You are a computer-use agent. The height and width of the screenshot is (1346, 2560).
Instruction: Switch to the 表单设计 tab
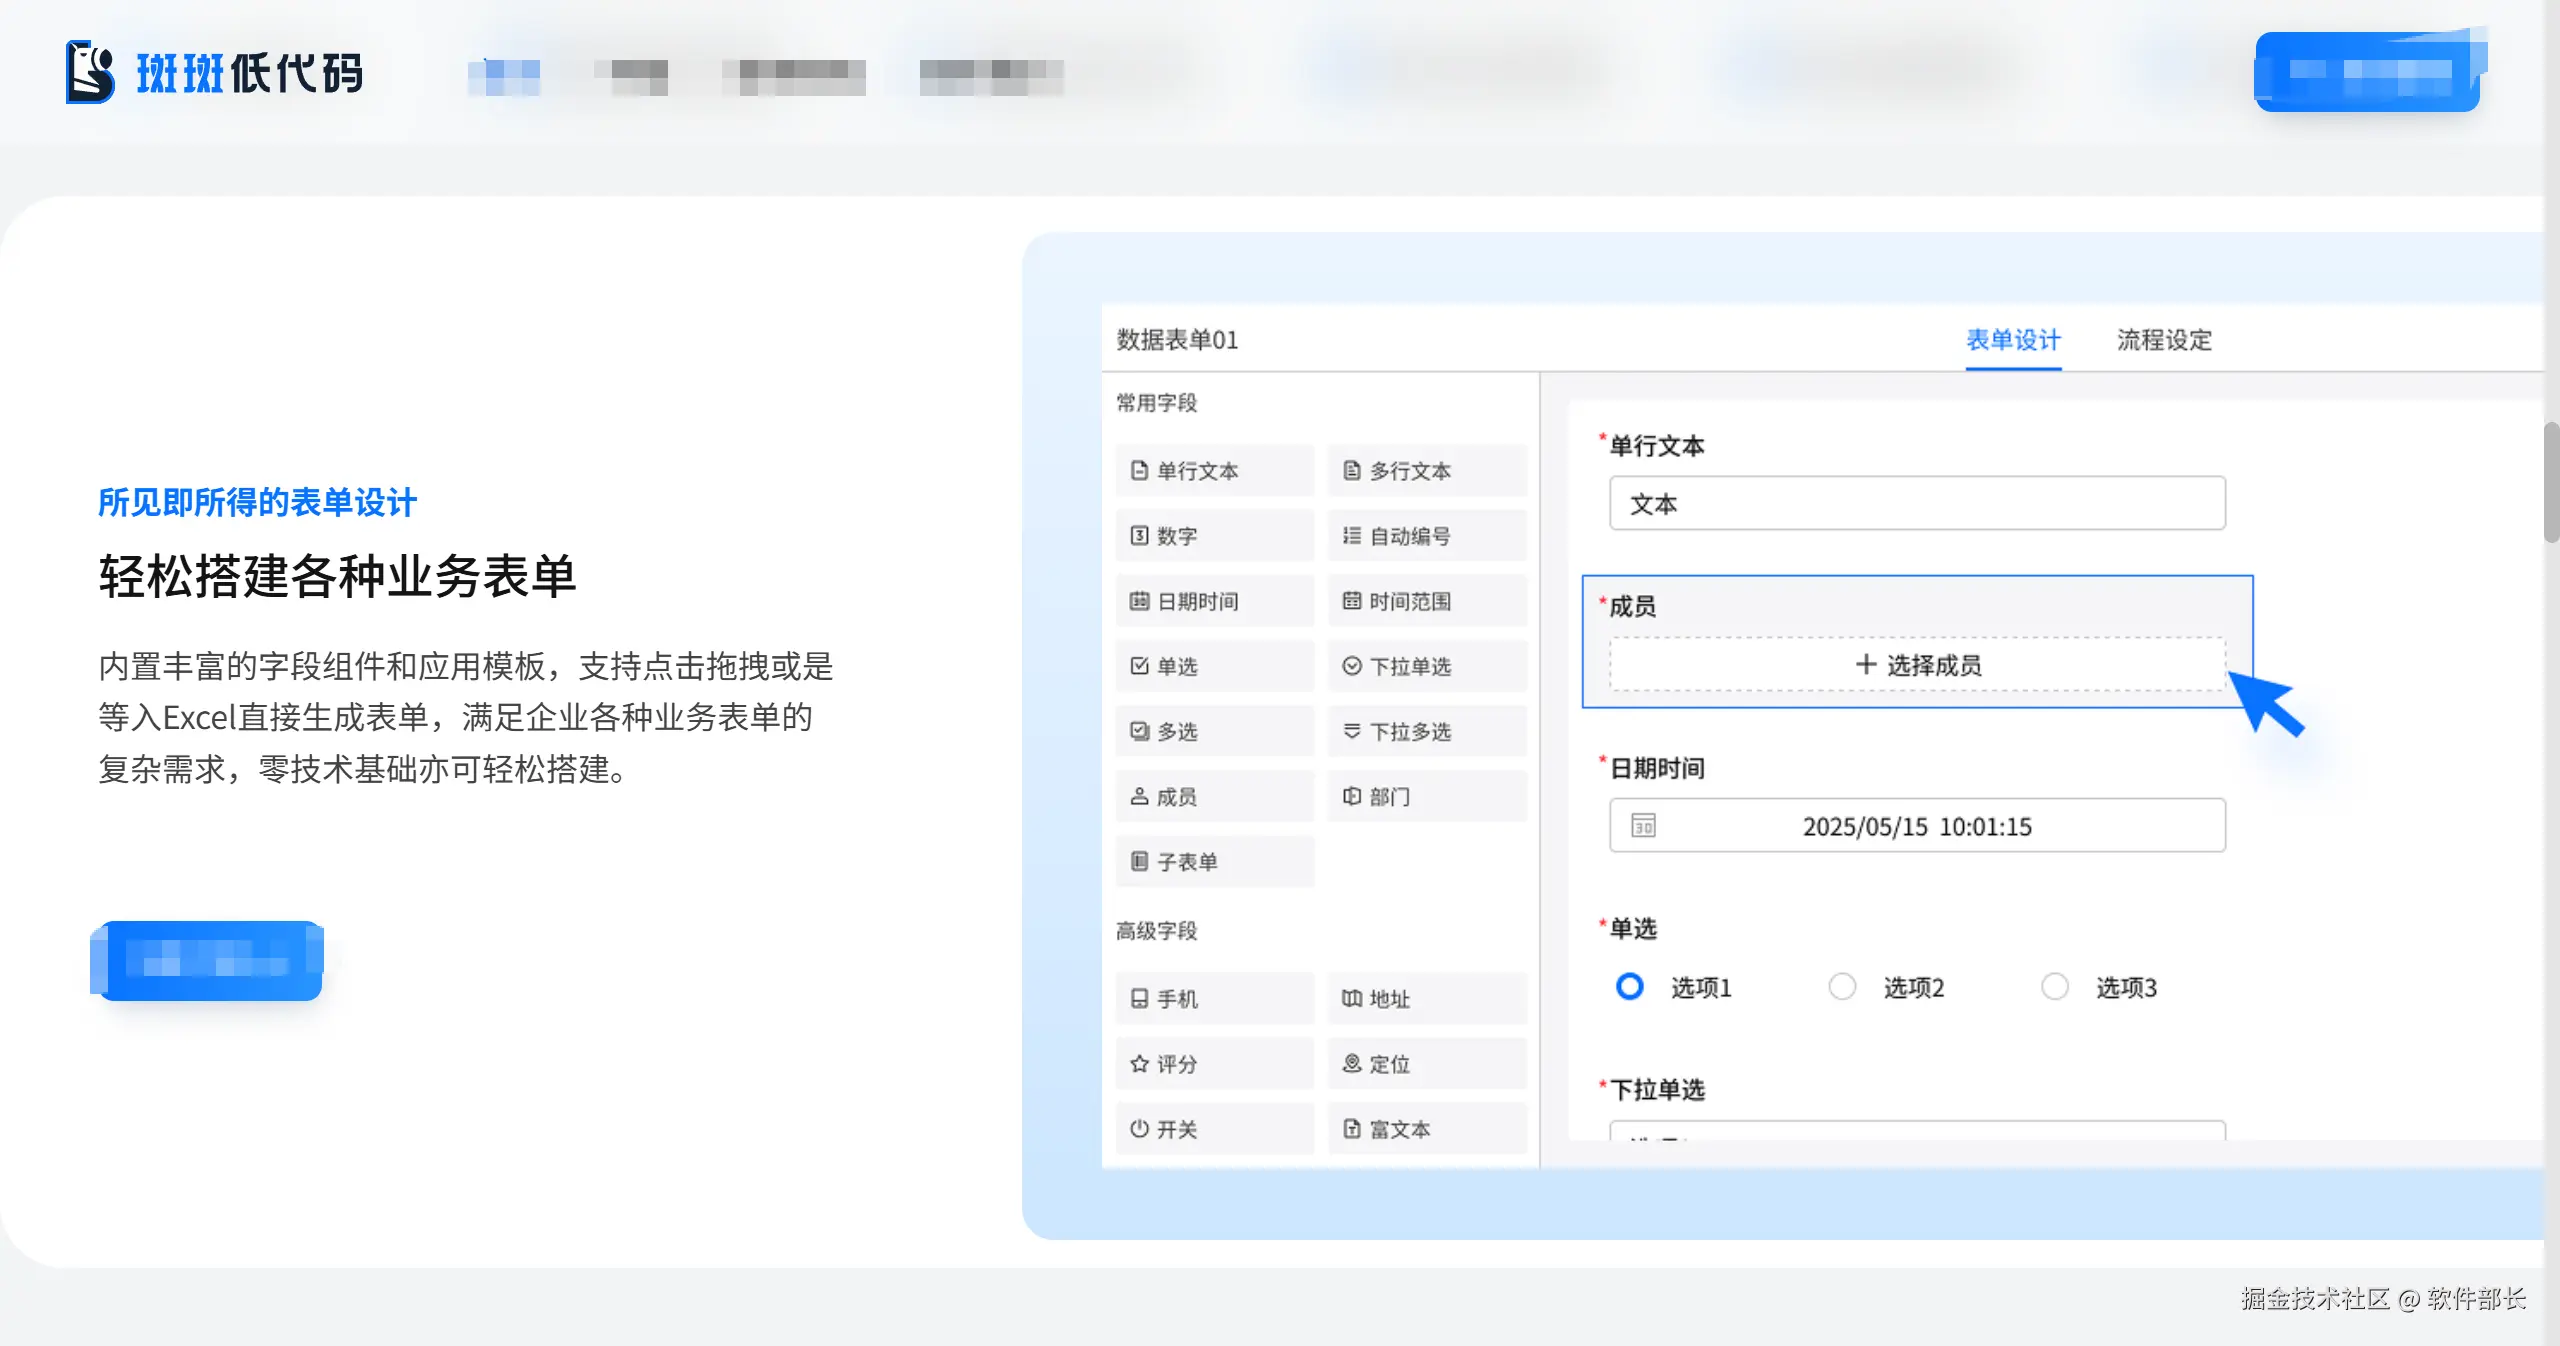point(2013,340)
